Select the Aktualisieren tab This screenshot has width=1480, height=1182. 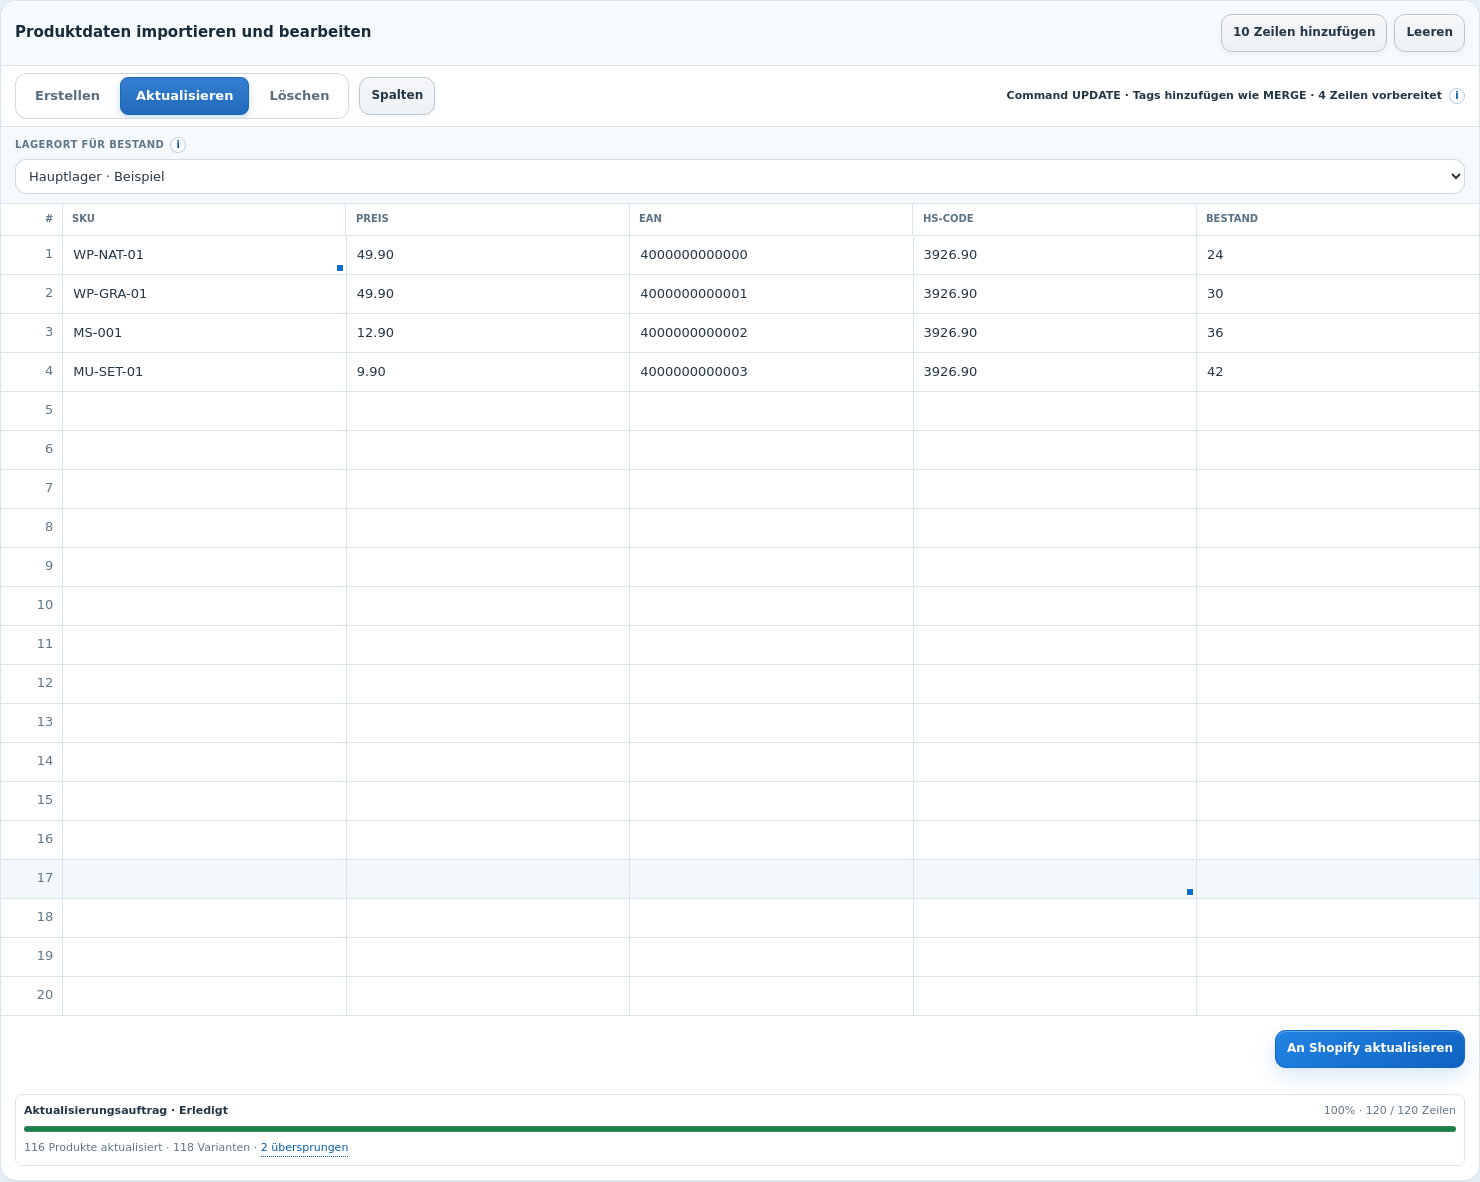pos(184,96)
